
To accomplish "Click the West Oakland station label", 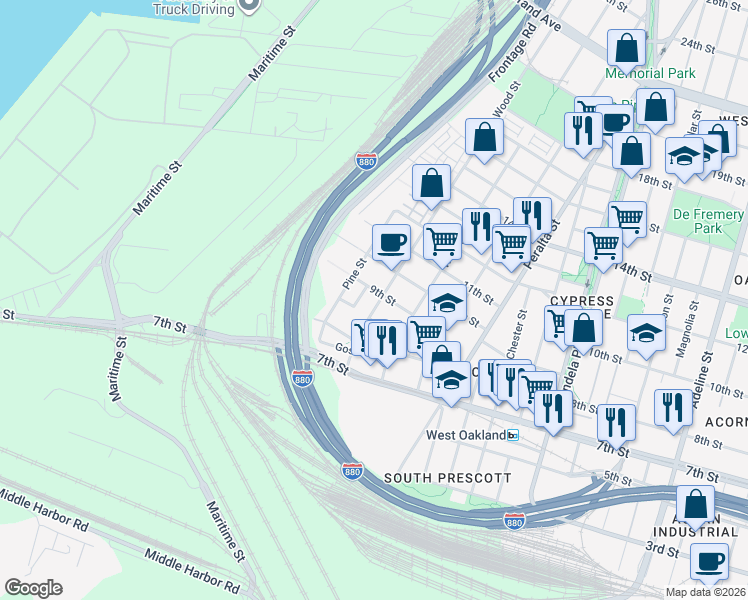I will click(x=466, y=435).
